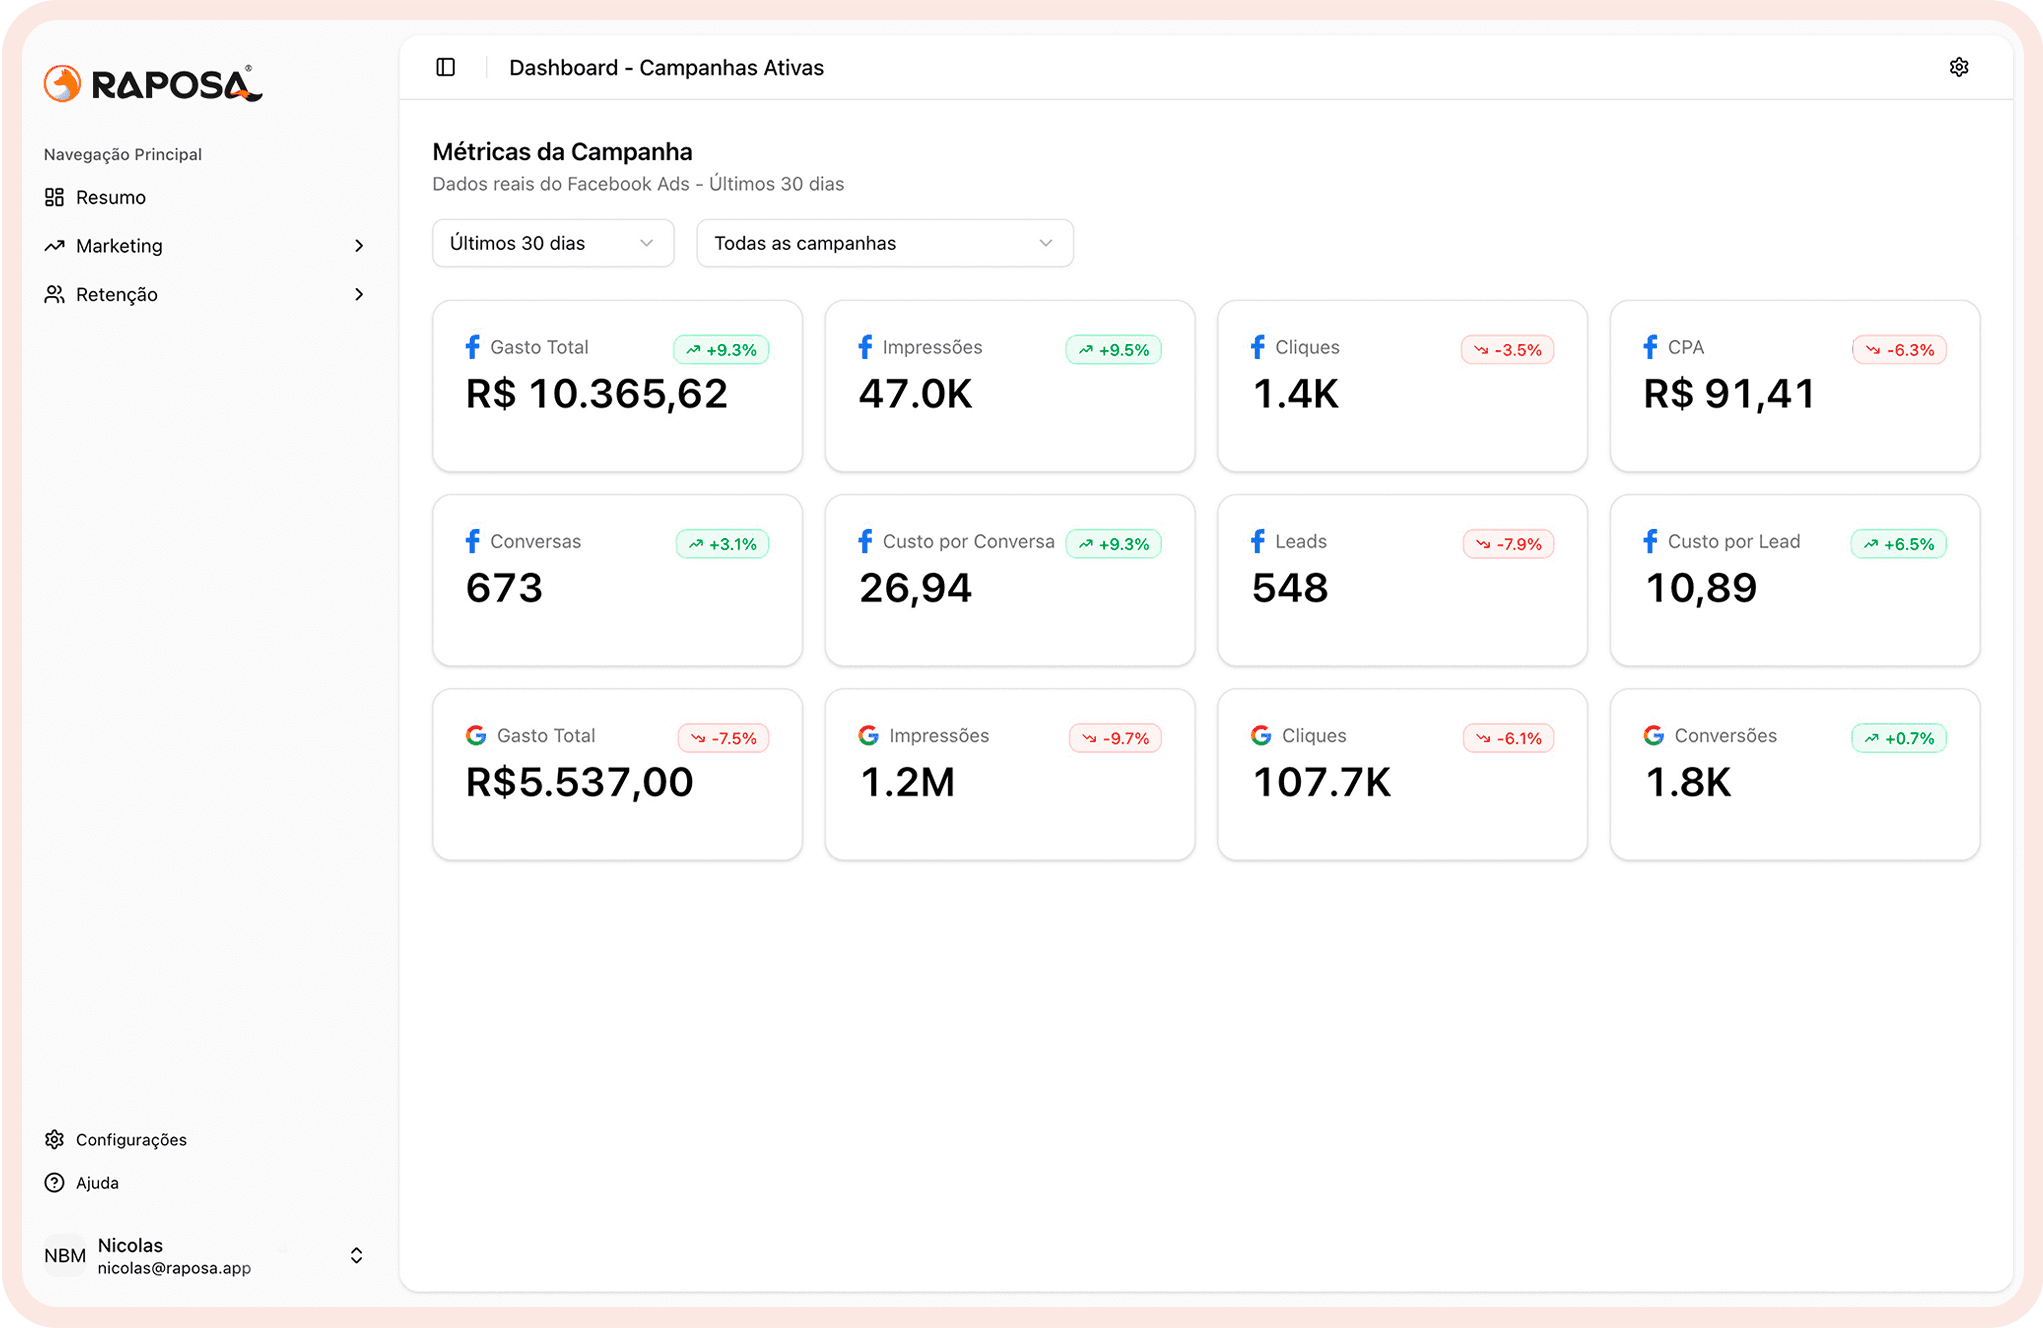Click the +6.5% Custo por Lead badge
Screen dimensions: 2043x1328
(x=1898, y=544)
